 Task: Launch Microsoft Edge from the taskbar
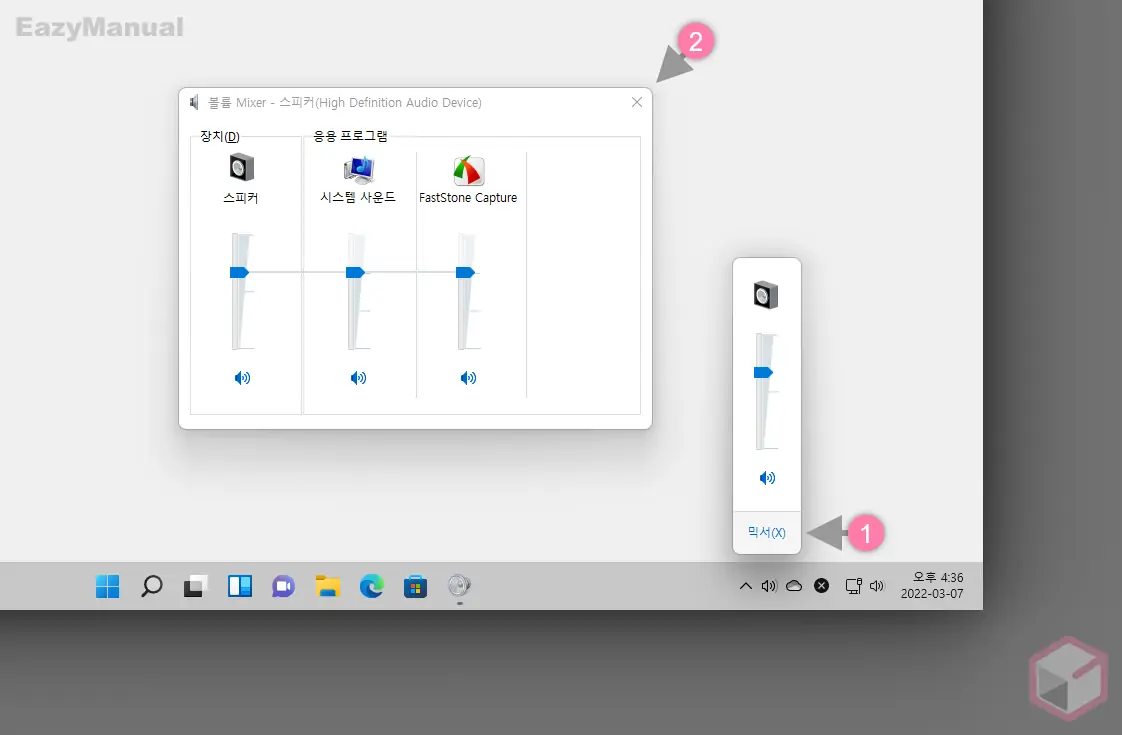pyautogui.click(x=371, y=586)
